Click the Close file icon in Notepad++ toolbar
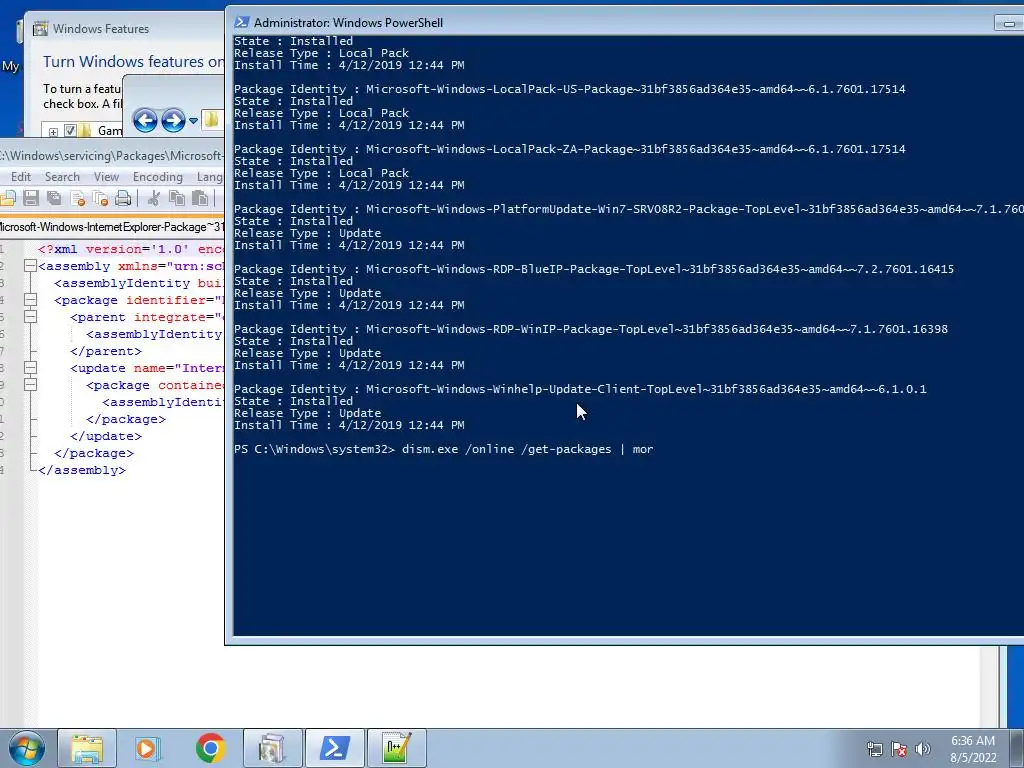Screen dimensions: 1024x768 [77, 198]
